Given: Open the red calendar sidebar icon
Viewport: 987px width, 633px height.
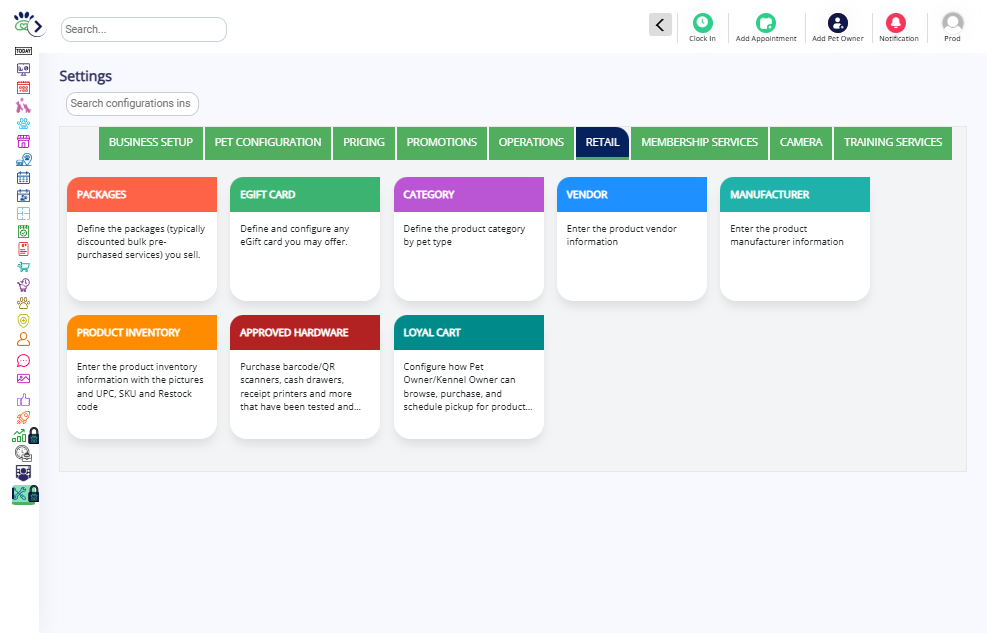Looking at the screenshot, I should coord(23,87).
